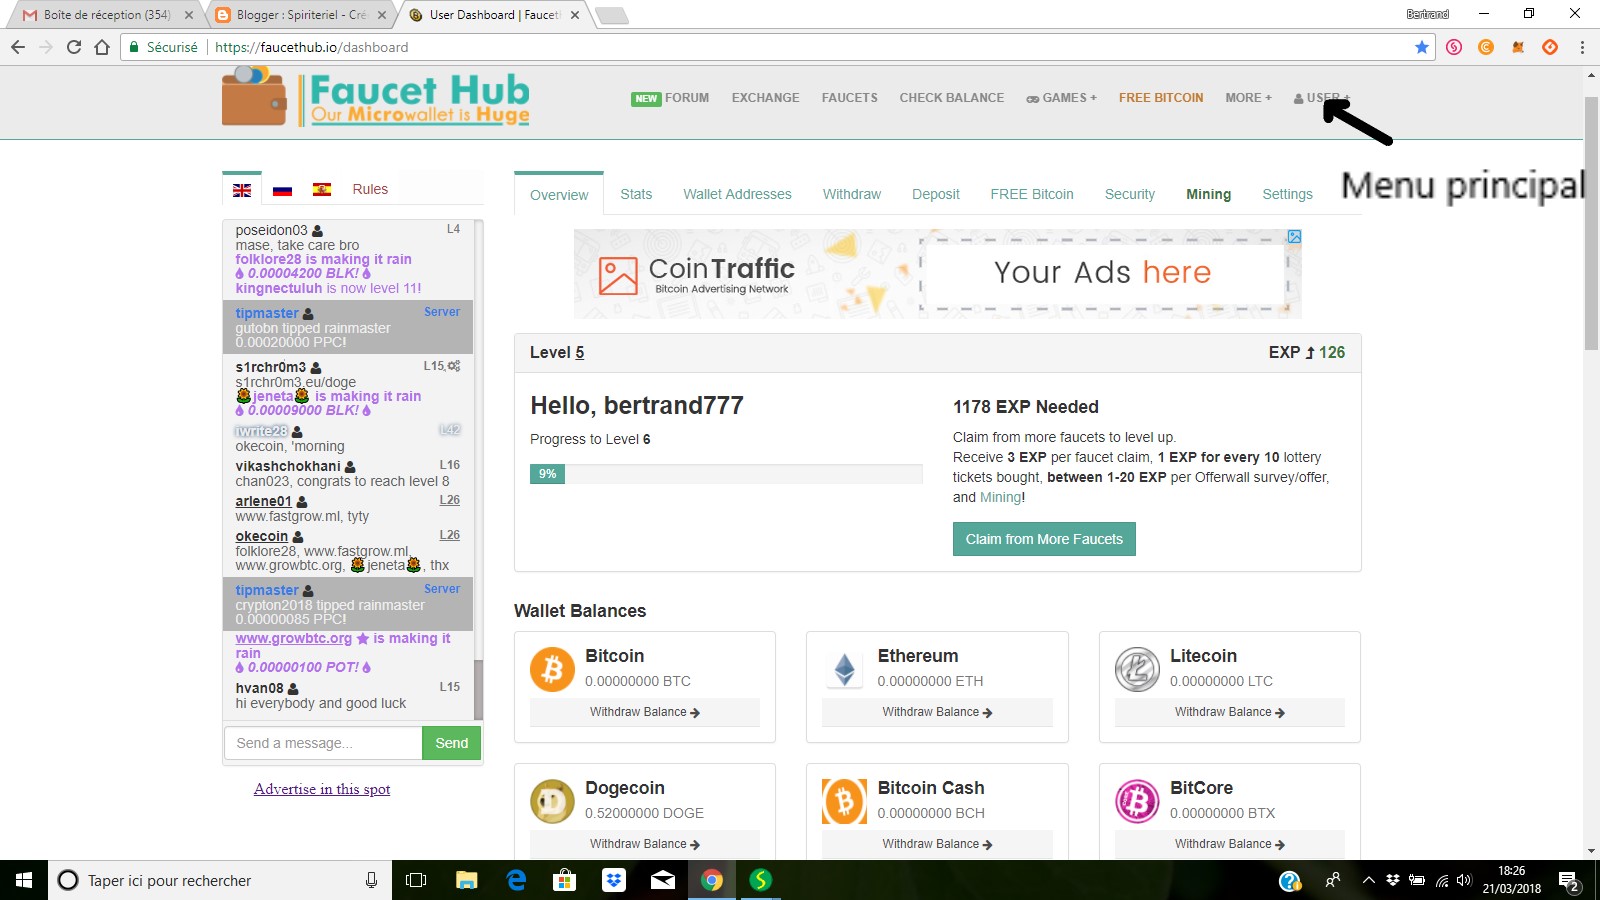Open the orange C coin extension
The width and height of the screenshot is (1600, 900).
(x=1486, y=47)
